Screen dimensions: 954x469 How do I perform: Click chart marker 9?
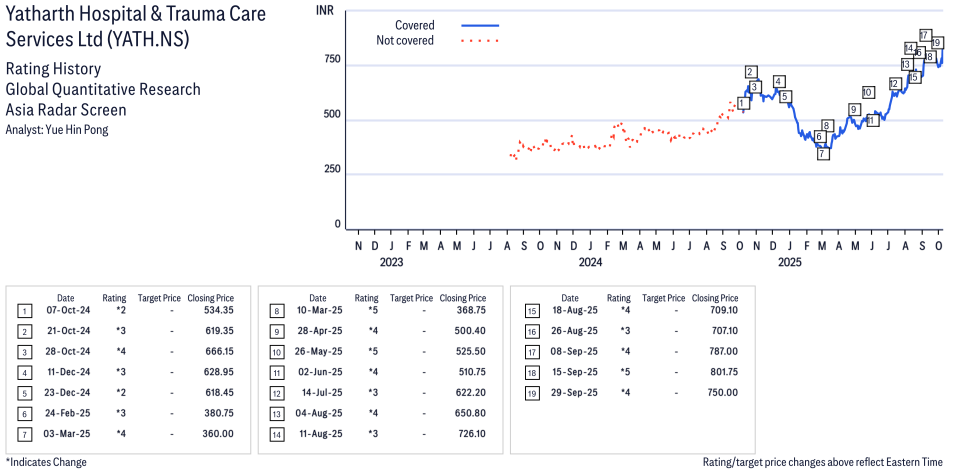pos(854,109)
